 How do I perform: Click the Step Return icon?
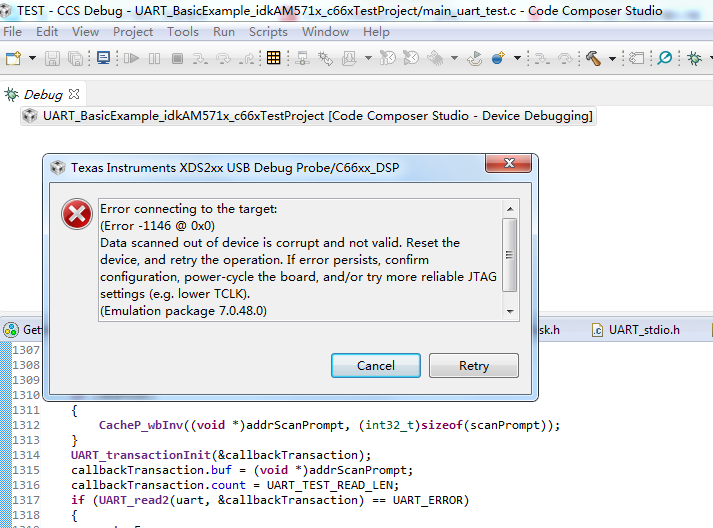pyautogui.click(x=247, y=58)
